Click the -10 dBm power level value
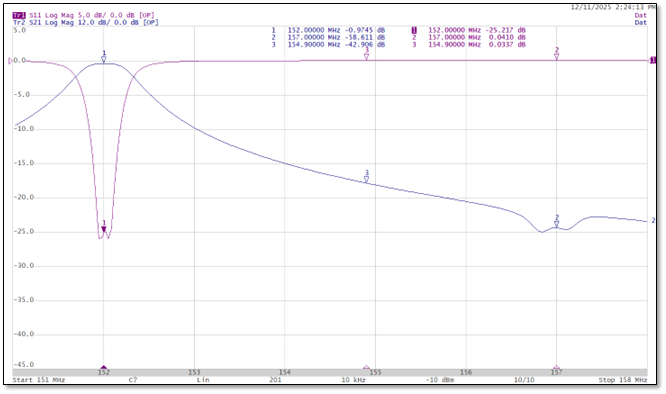This screenshot has width=666, height=394. click(440, 380)
